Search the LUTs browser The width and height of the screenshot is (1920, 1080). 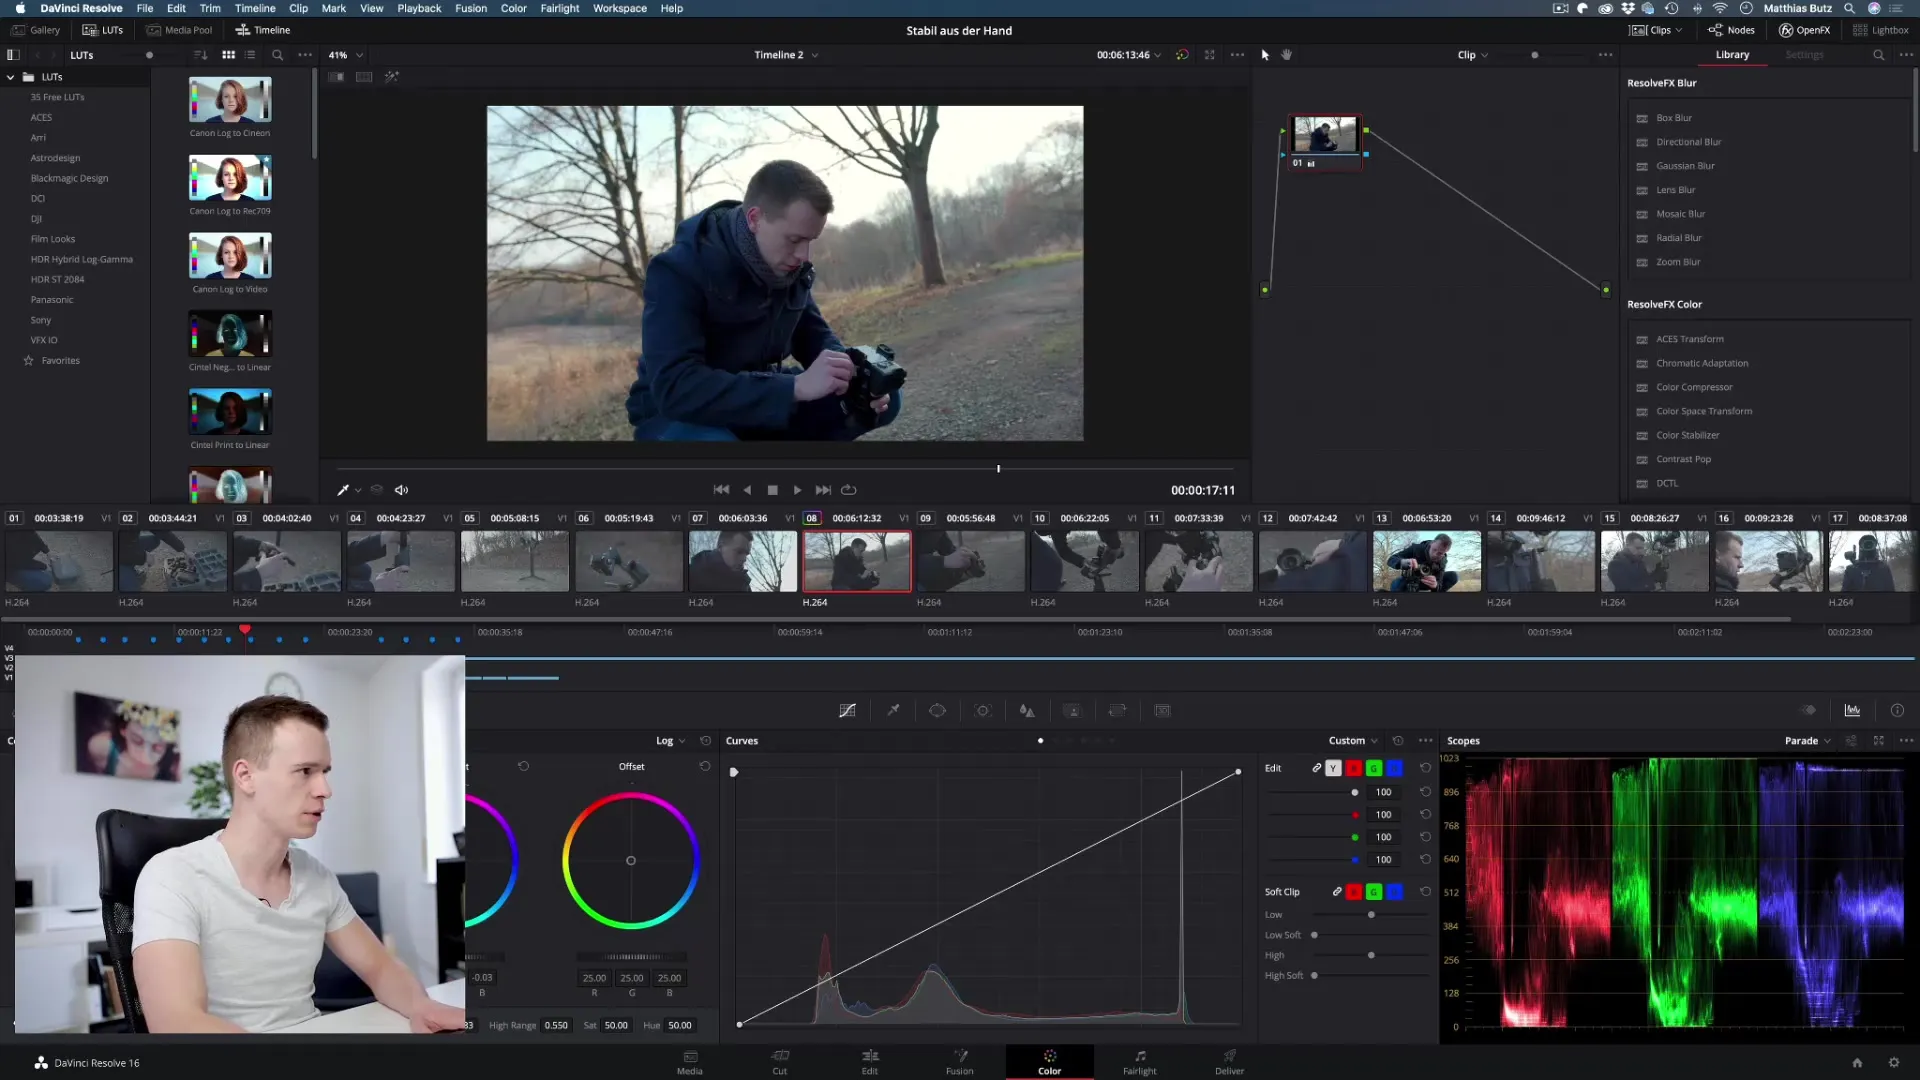(277, 55)
